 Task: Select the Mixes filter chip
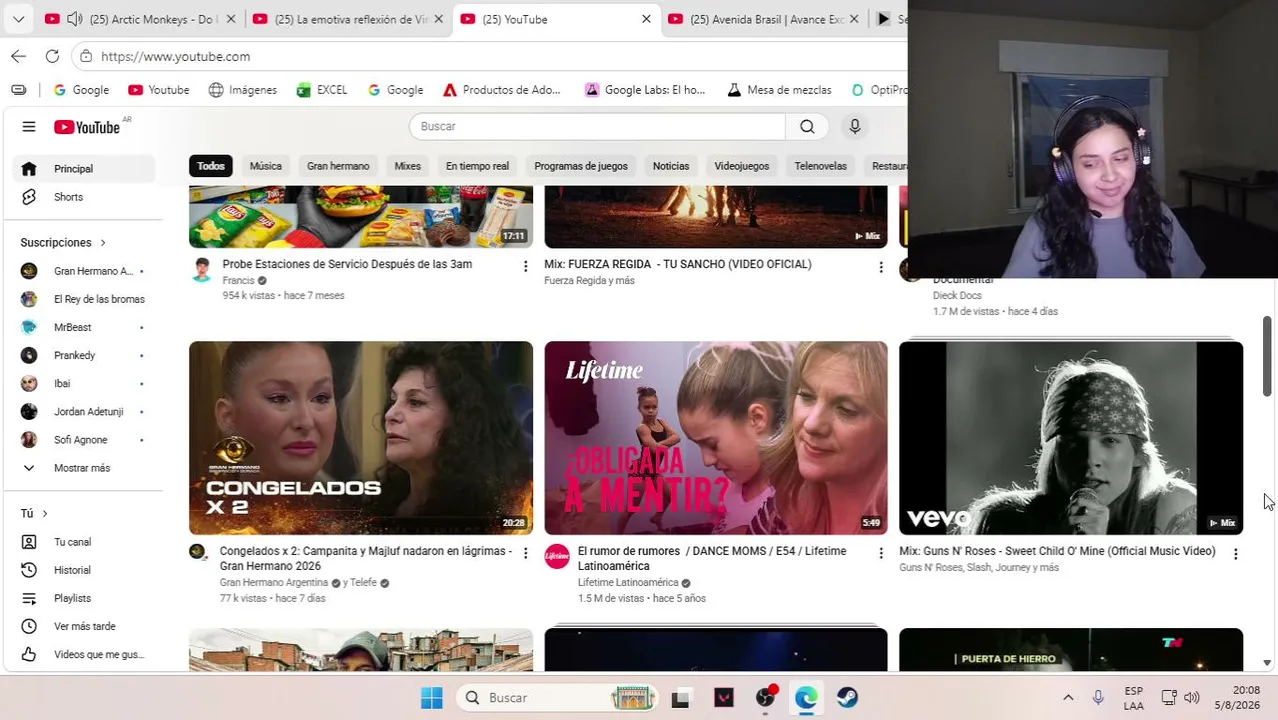pyautogui.click(x=407, y=166)
